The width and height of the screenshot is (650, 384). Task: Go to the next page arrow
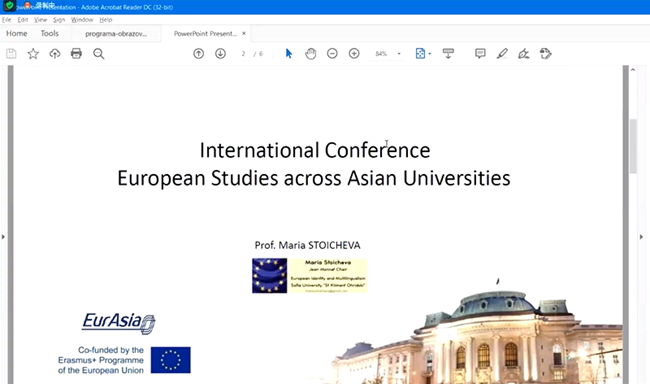221,53
